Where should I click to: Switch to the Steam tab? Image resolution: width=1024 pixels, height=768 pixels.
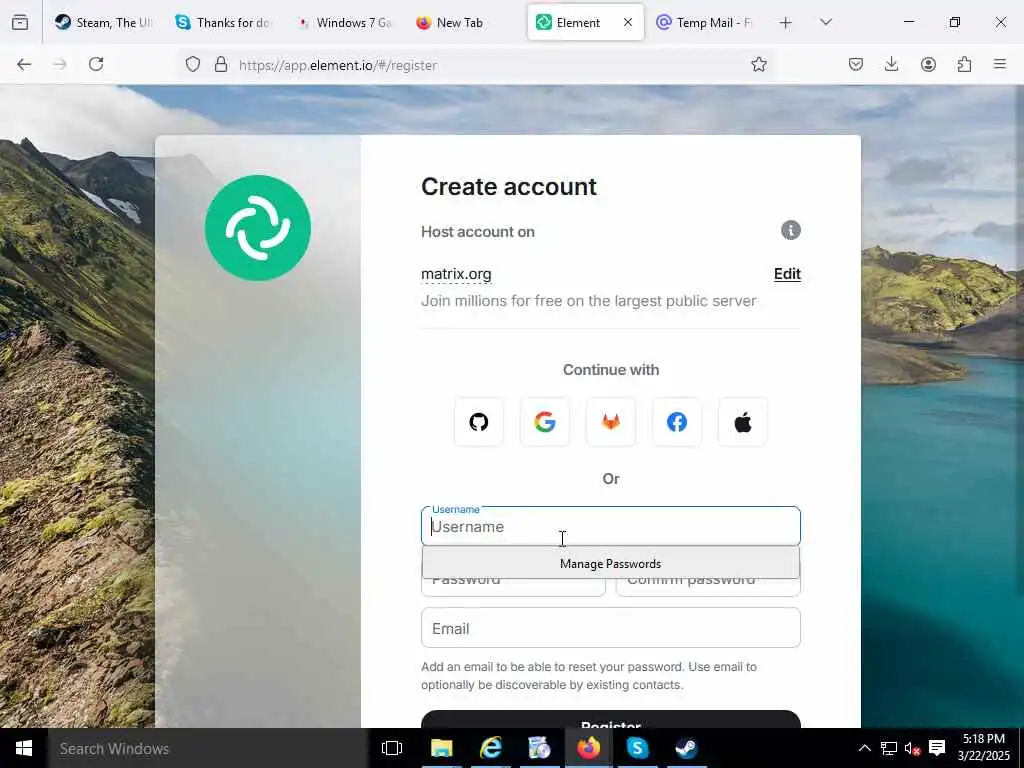[104, 23]
